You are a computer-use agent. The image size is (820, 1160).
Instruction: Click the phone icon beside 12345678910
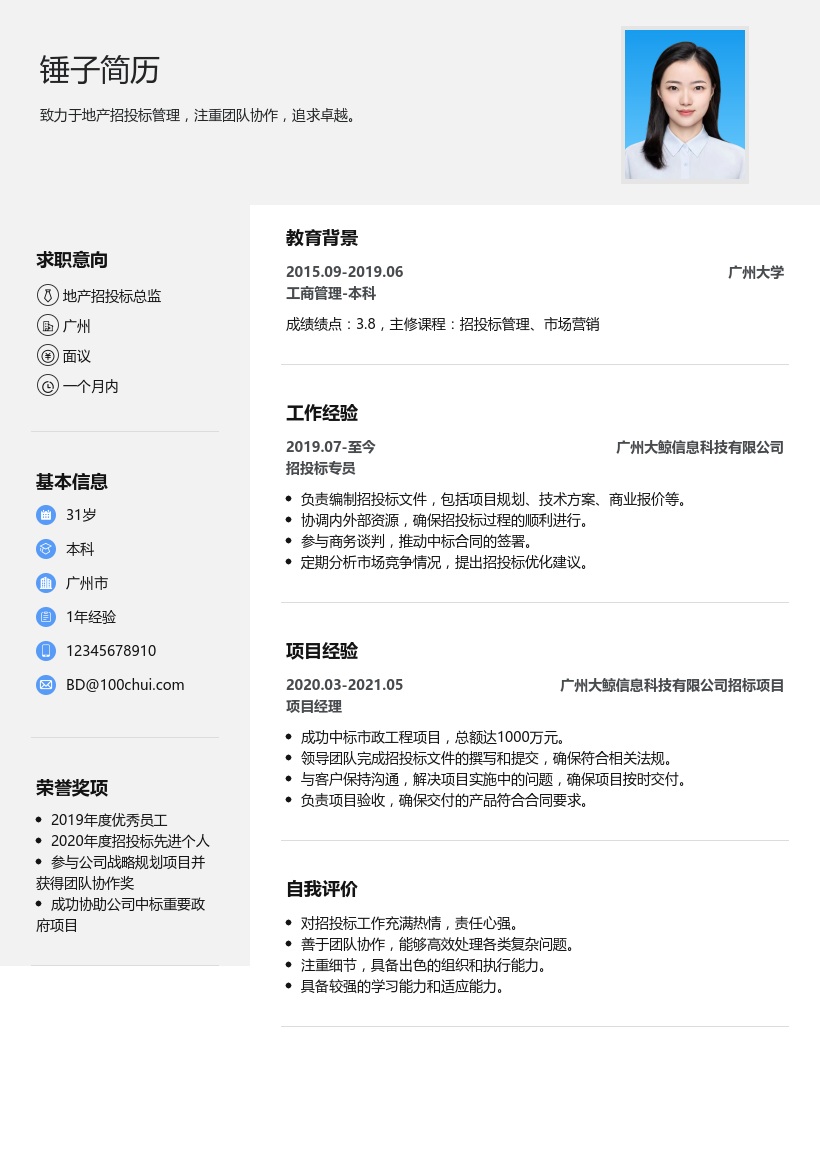point(46,651)
